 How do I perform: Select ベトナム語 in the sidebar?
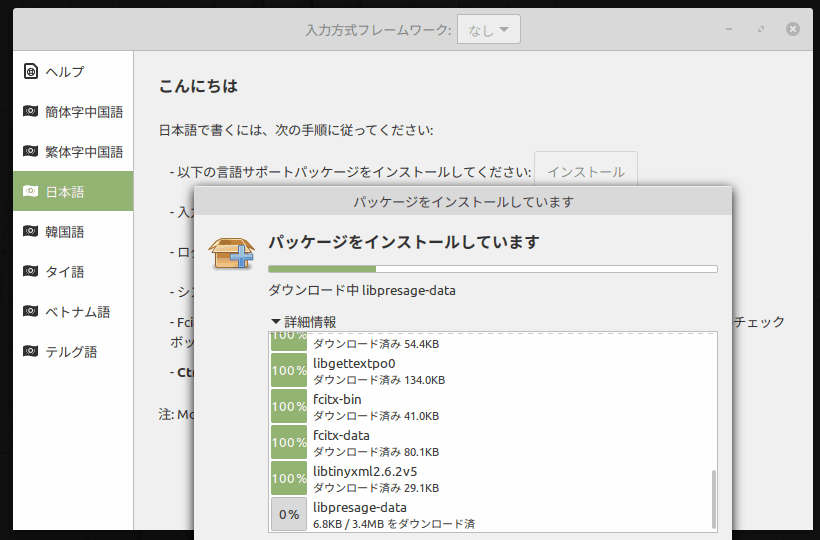click(x=73, y=312)
